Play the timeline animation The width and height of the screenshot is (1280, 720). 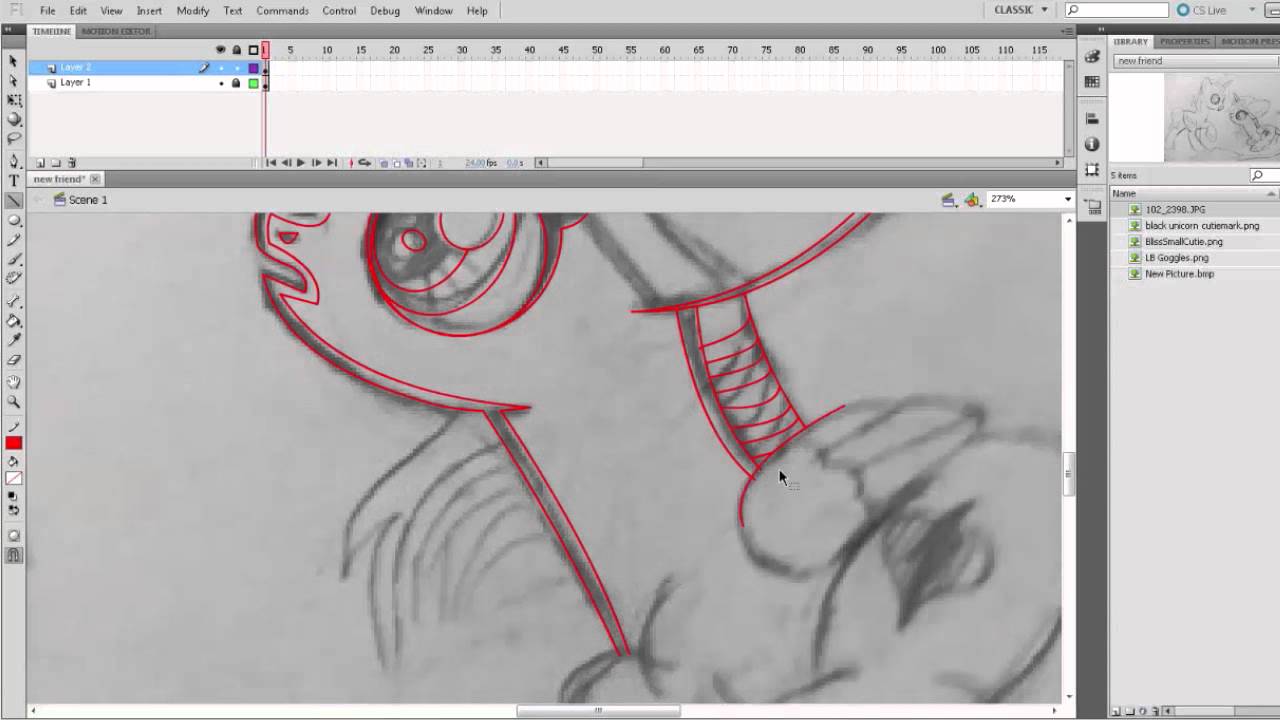pos(301,163)
